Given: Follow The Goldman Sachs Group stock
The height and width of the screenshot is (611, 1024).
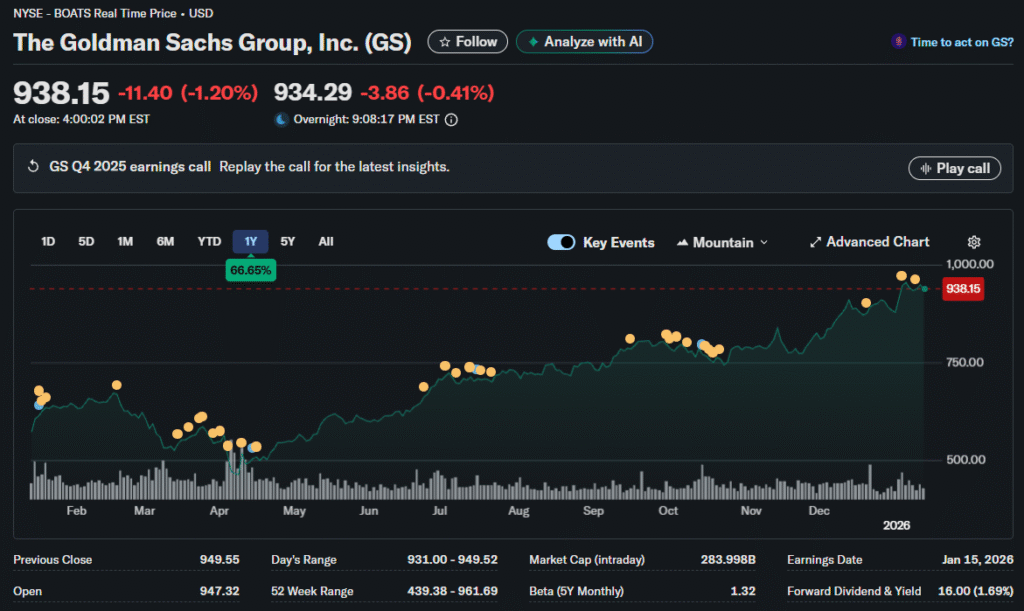Looking at the screenshot, I should (x=468, y=42).
